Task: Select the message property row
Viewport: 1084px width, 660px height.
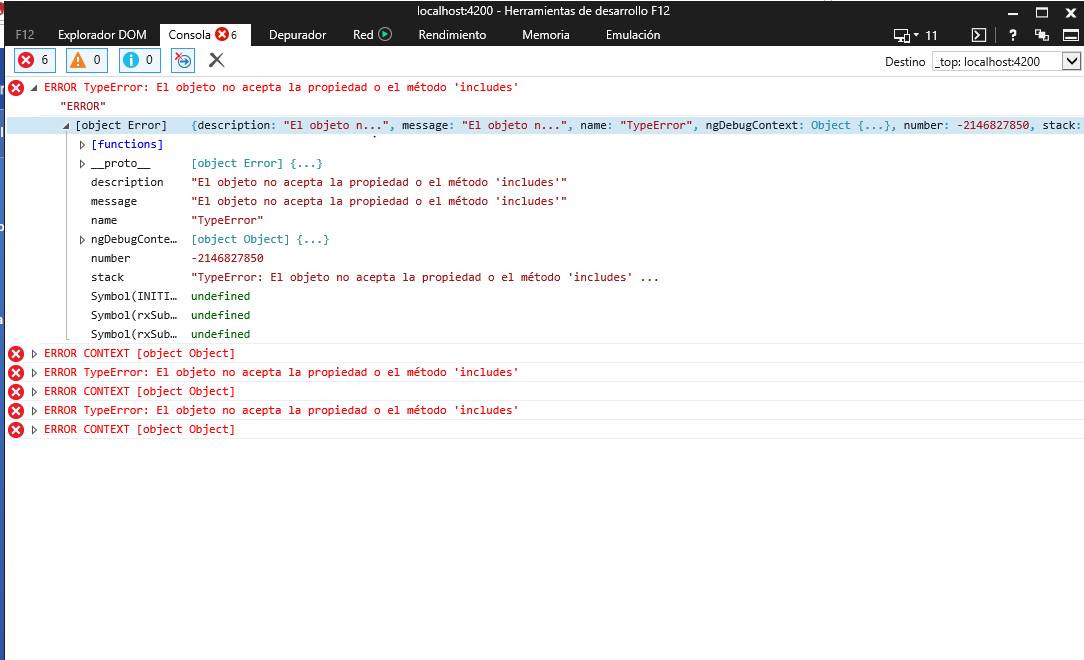Action: [x=328, y=202]
